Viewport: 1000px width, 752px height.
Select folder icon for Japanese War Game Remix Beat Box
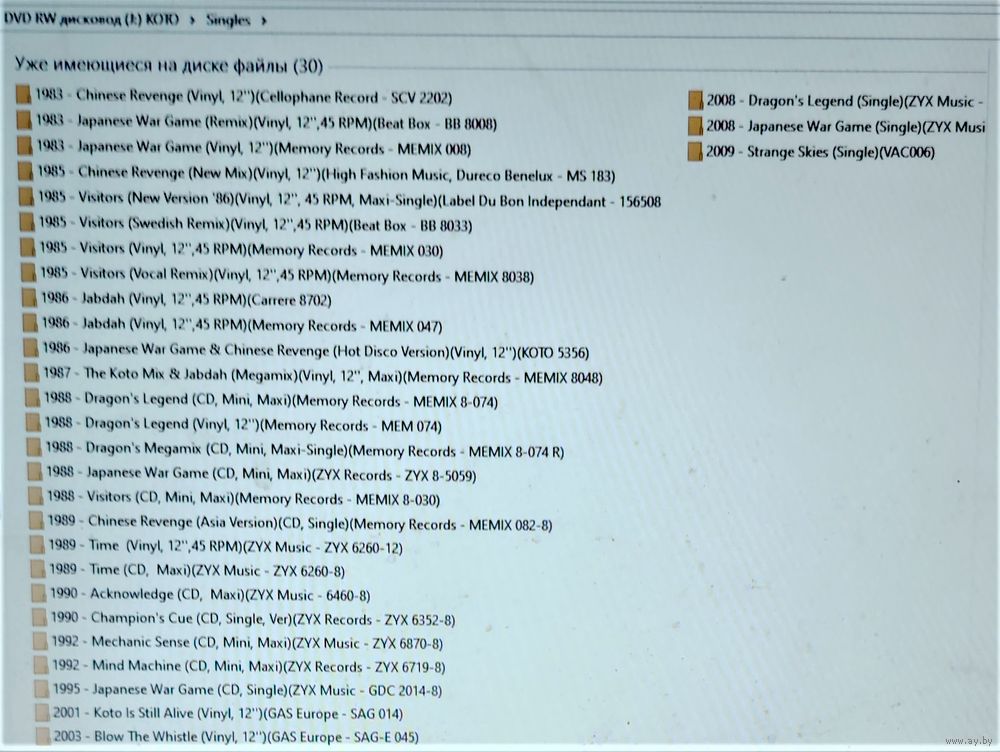pos(24,121)
